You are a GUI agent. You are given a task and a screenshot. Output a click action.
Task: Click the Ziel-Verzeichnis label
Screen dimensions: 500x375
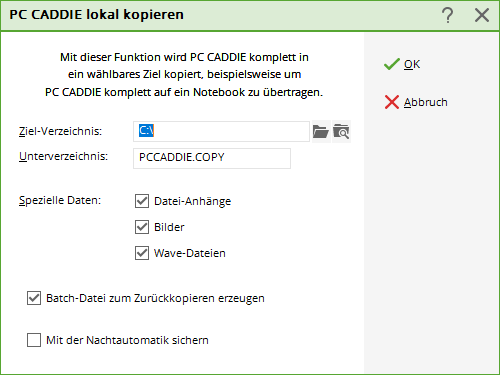coord(60,131)
